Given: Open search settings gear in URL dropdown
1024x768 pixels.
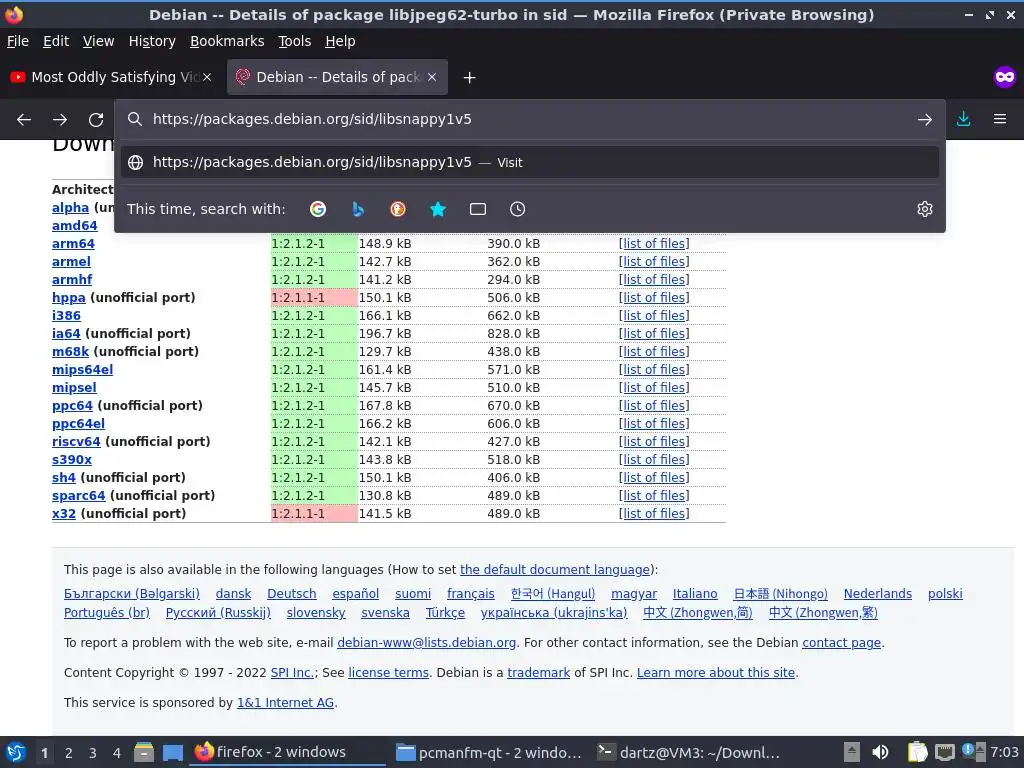Looking at the screenshot, I should pyautogui.click(x=925, y=209).
